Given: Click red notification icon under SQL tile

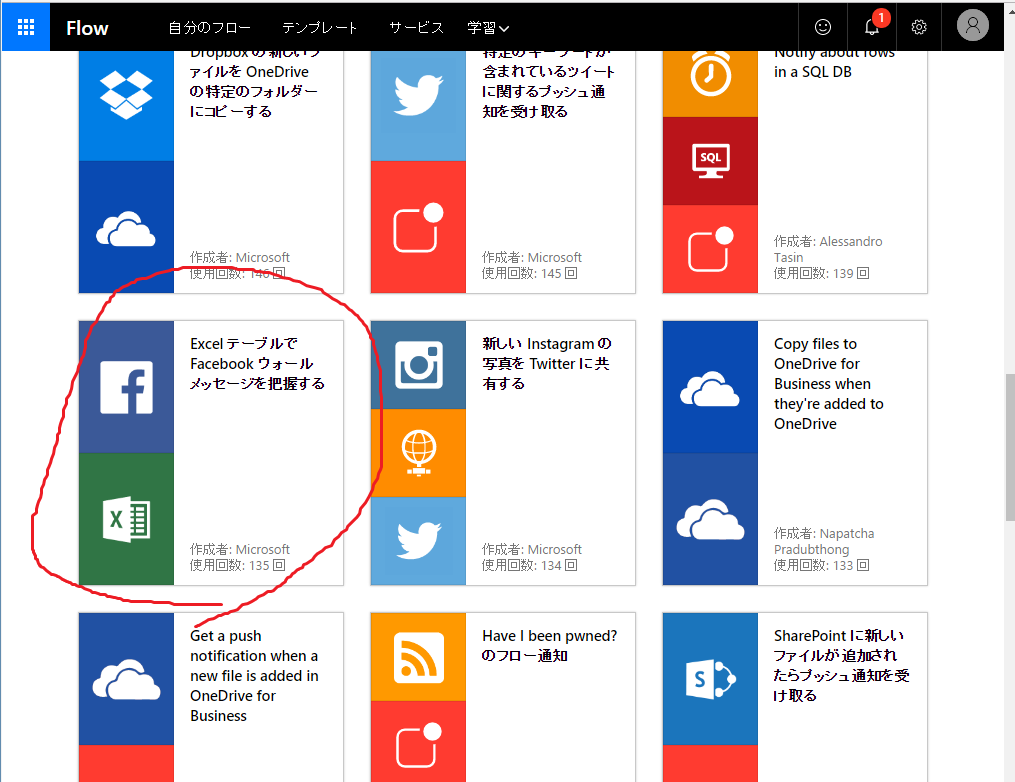Looking at the screenshot, I should (x=710, y=249).
